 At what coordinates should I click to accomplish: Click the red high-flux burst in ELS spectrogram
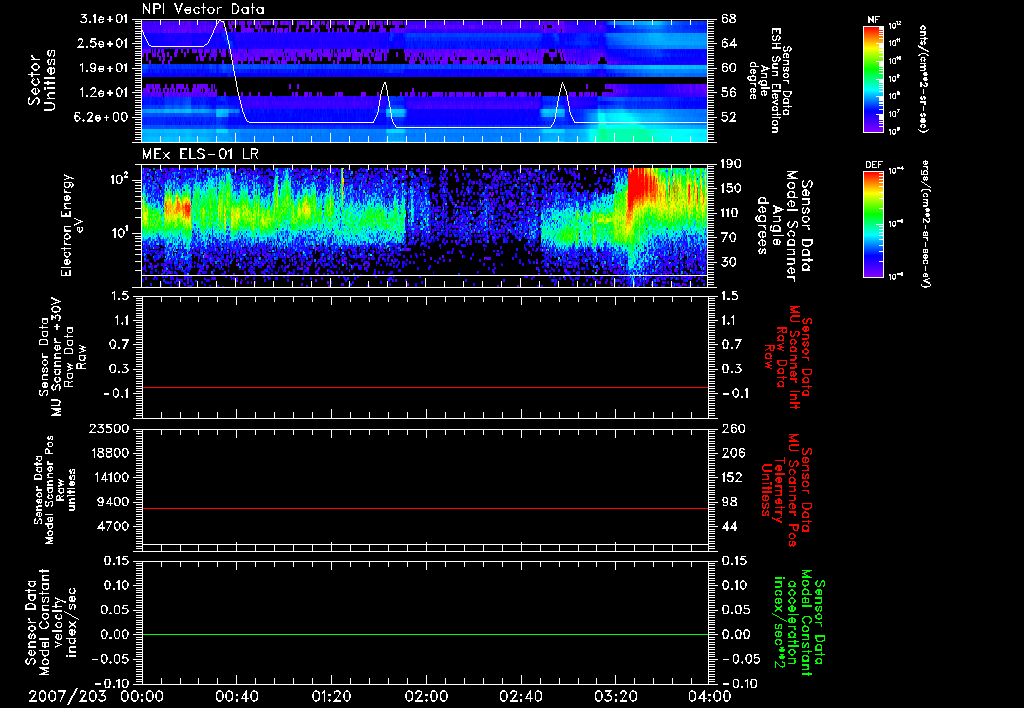pos(640,187)
